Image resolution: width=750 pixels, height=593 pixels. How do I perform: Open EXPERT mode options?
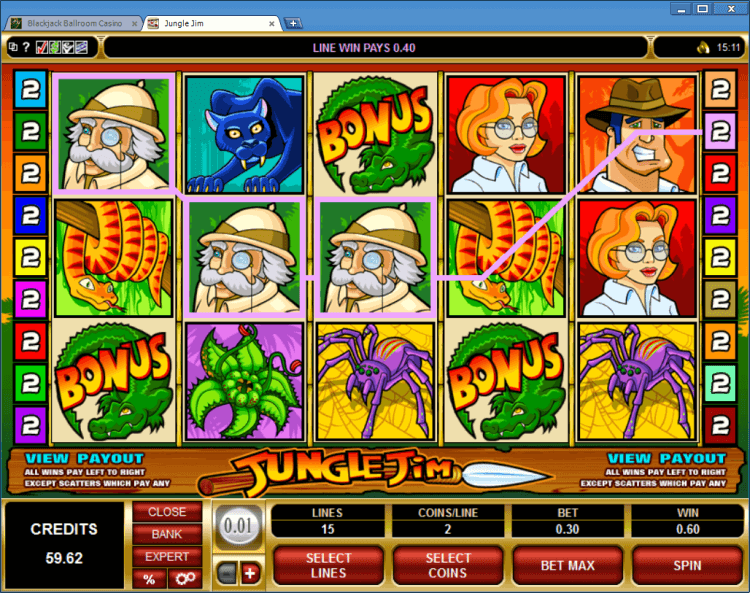[167, 557]
